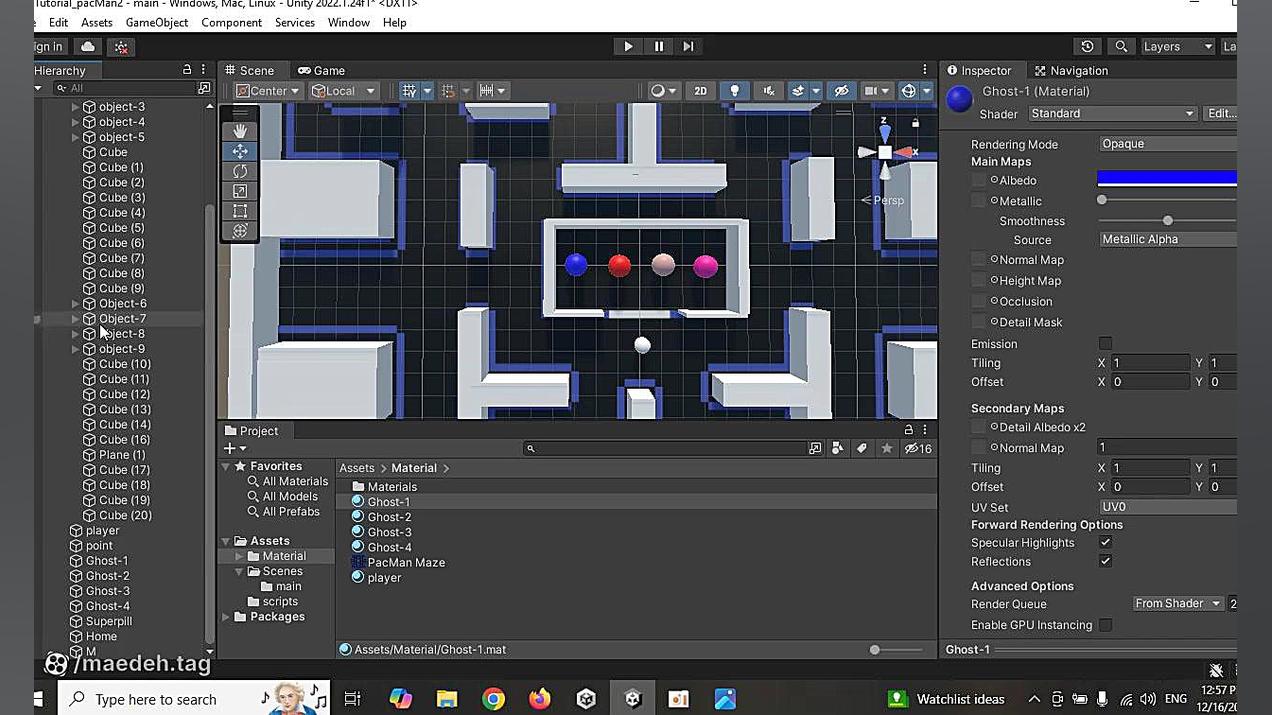This screenshot has height=715, width=1272.
Task: Select the Rotate tool in Scene toolbar
Action: pyautogui.click(x=240, y=171)
